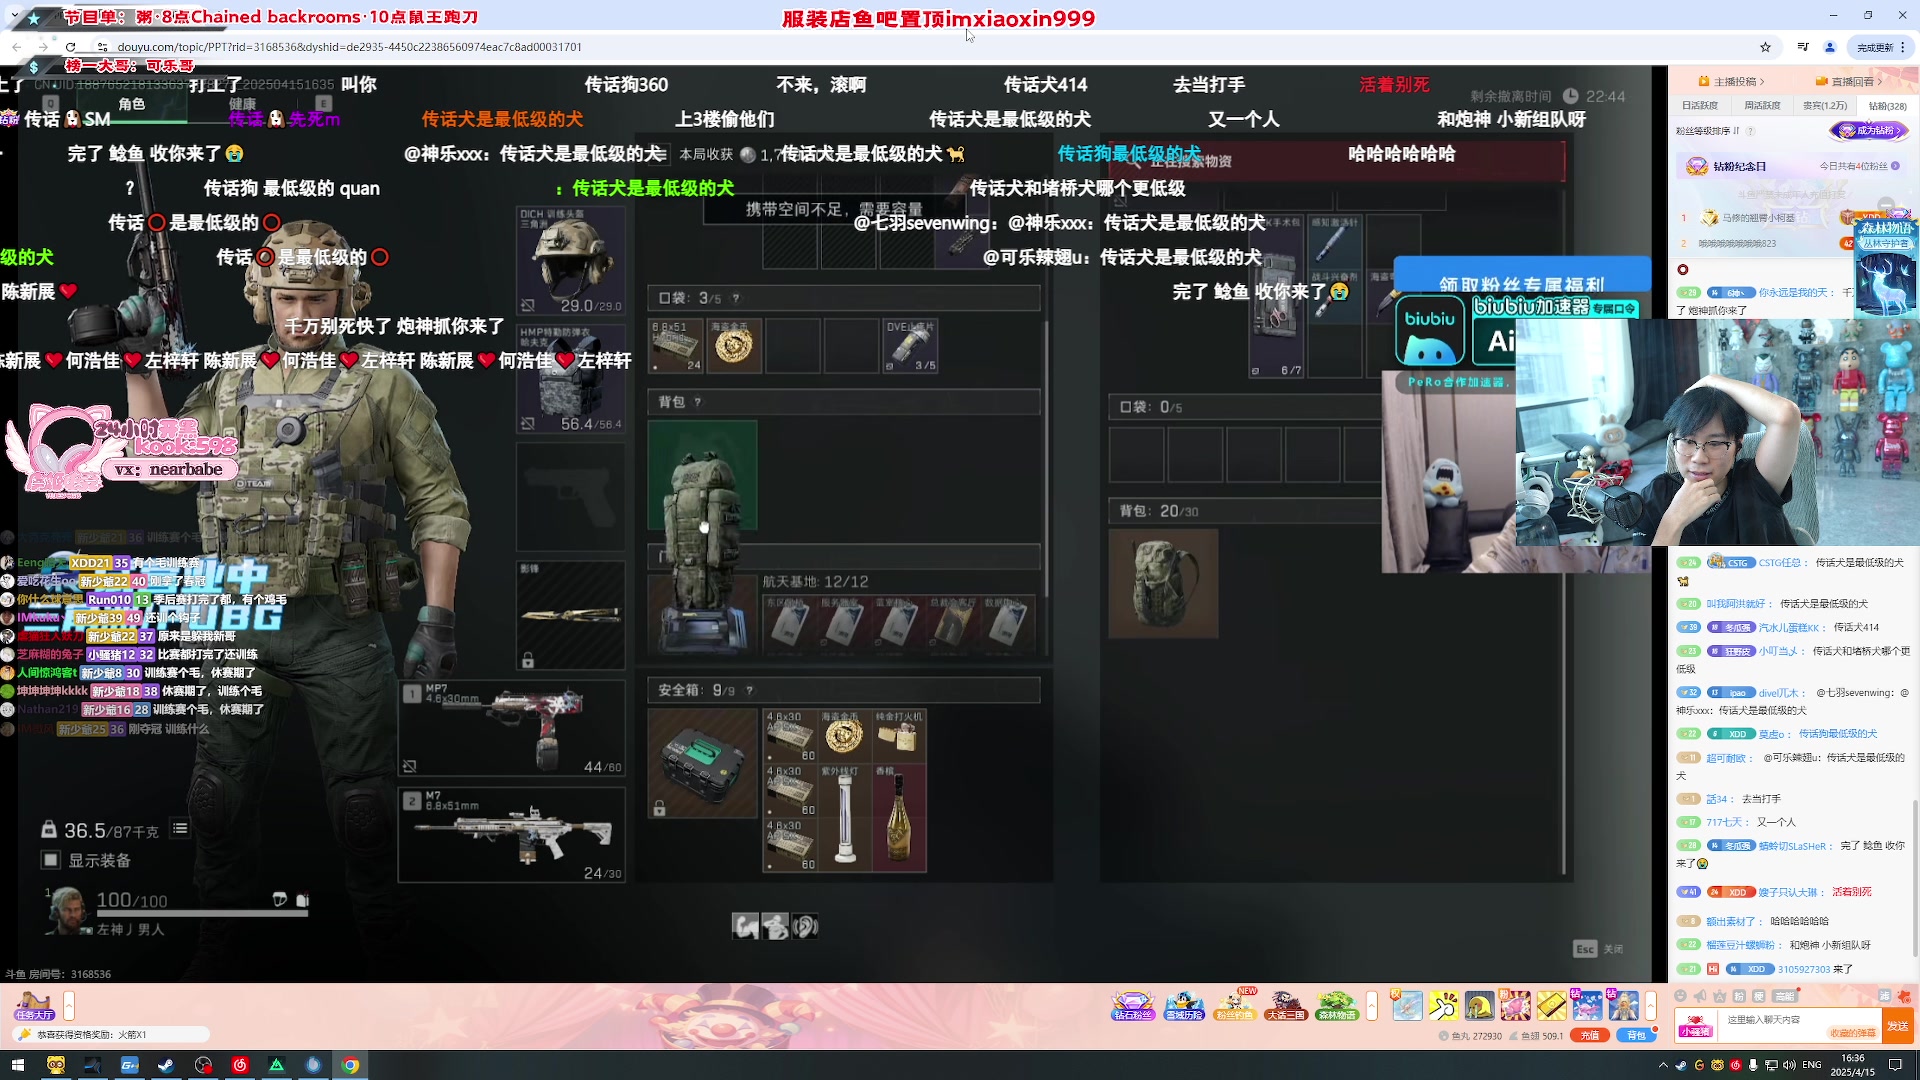Show hidden system tray icons
1920x1080 pixels.
(x=1664, y=1065)
